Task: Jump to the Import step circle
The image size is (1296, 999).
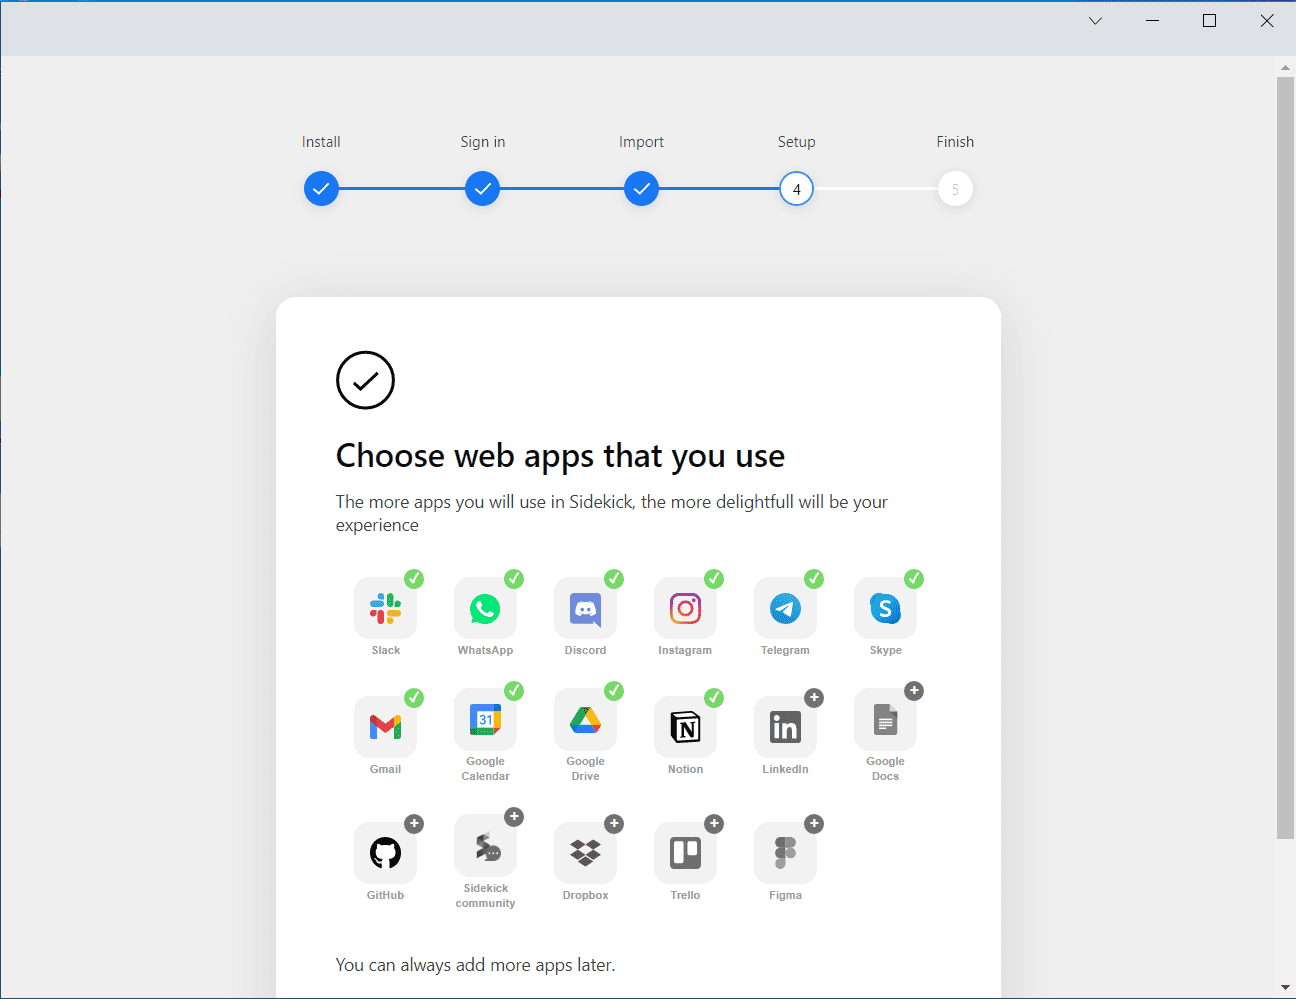Action: click(641, 189)
